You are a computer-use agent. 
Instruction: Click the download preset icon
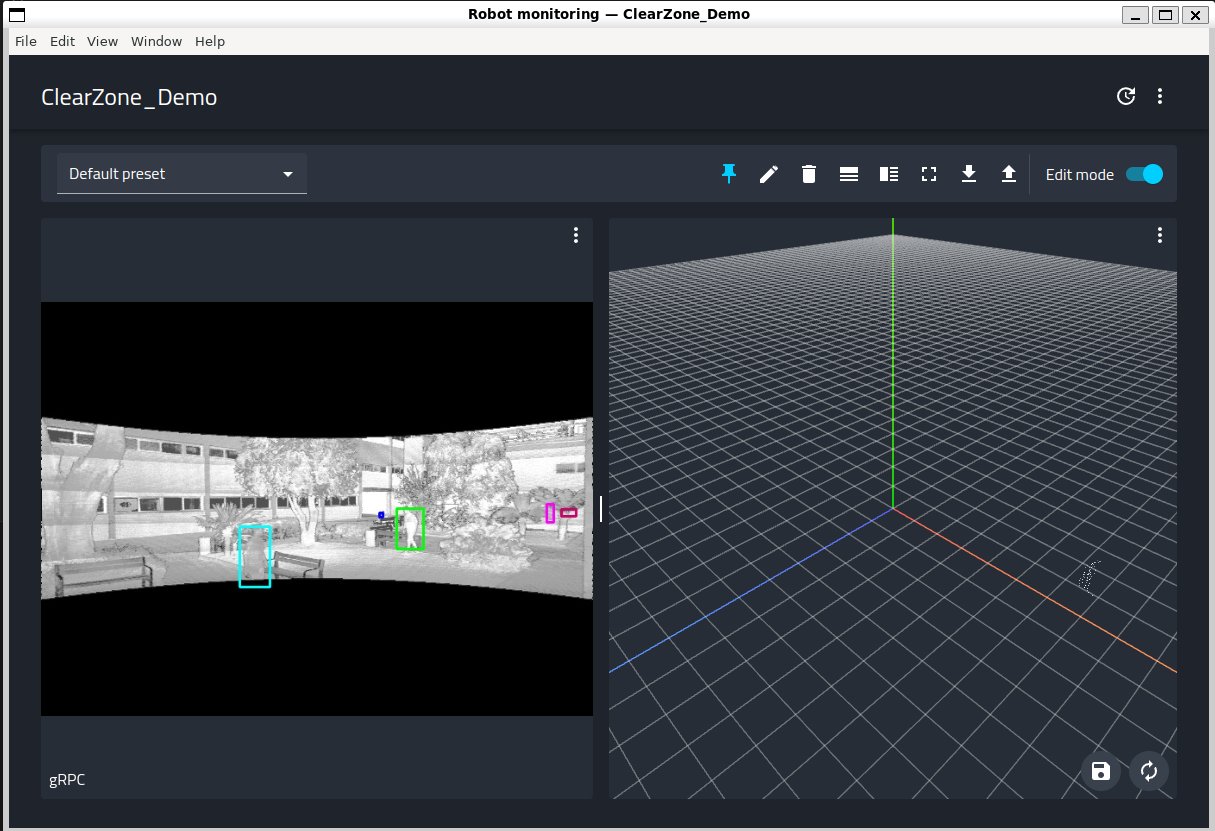point(969,174)
